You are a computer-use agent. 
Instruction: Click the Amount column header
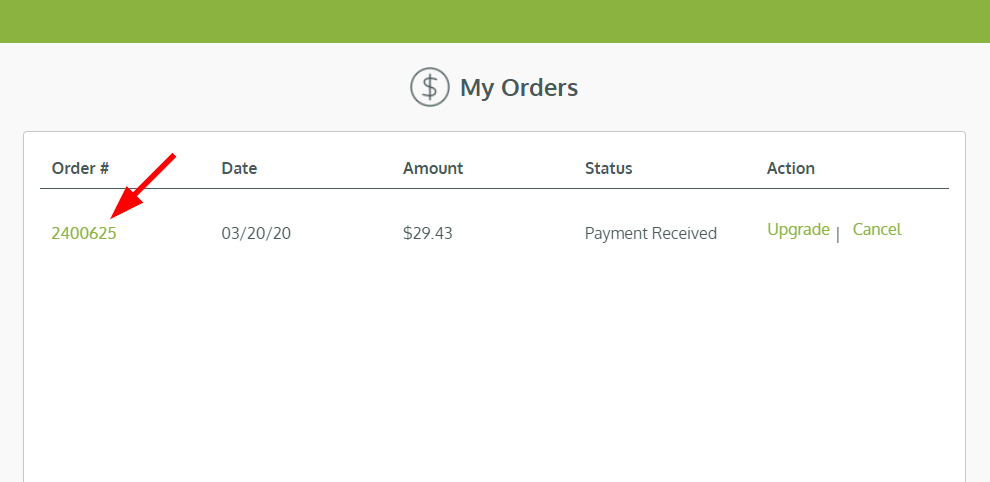click(x=433, y=168)
